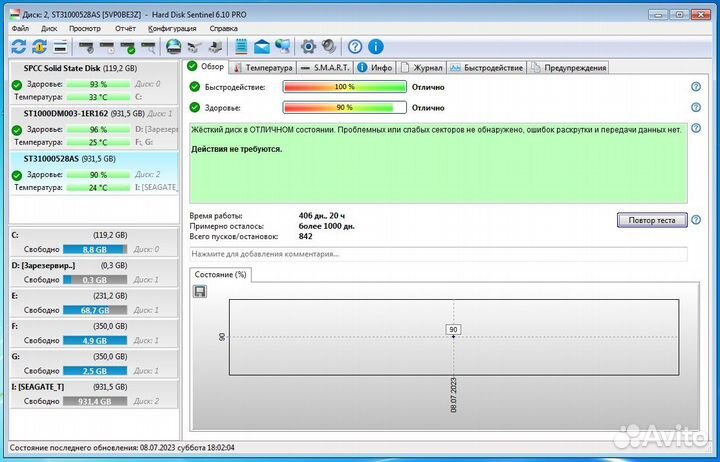The height and width of the screenshot is (462, 720).
Task: Click the comment field Нажмите для добавления комментария
Action: click(x=439, y=254)
